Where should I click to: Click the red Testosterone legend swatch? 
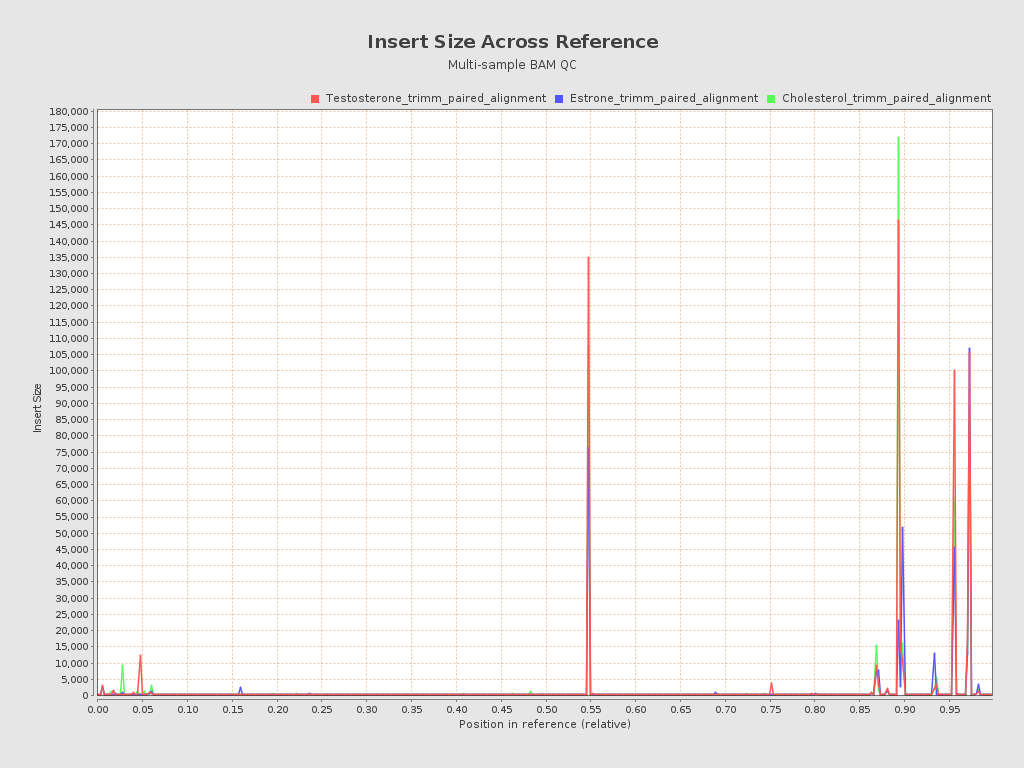click(x=315, y=99)
